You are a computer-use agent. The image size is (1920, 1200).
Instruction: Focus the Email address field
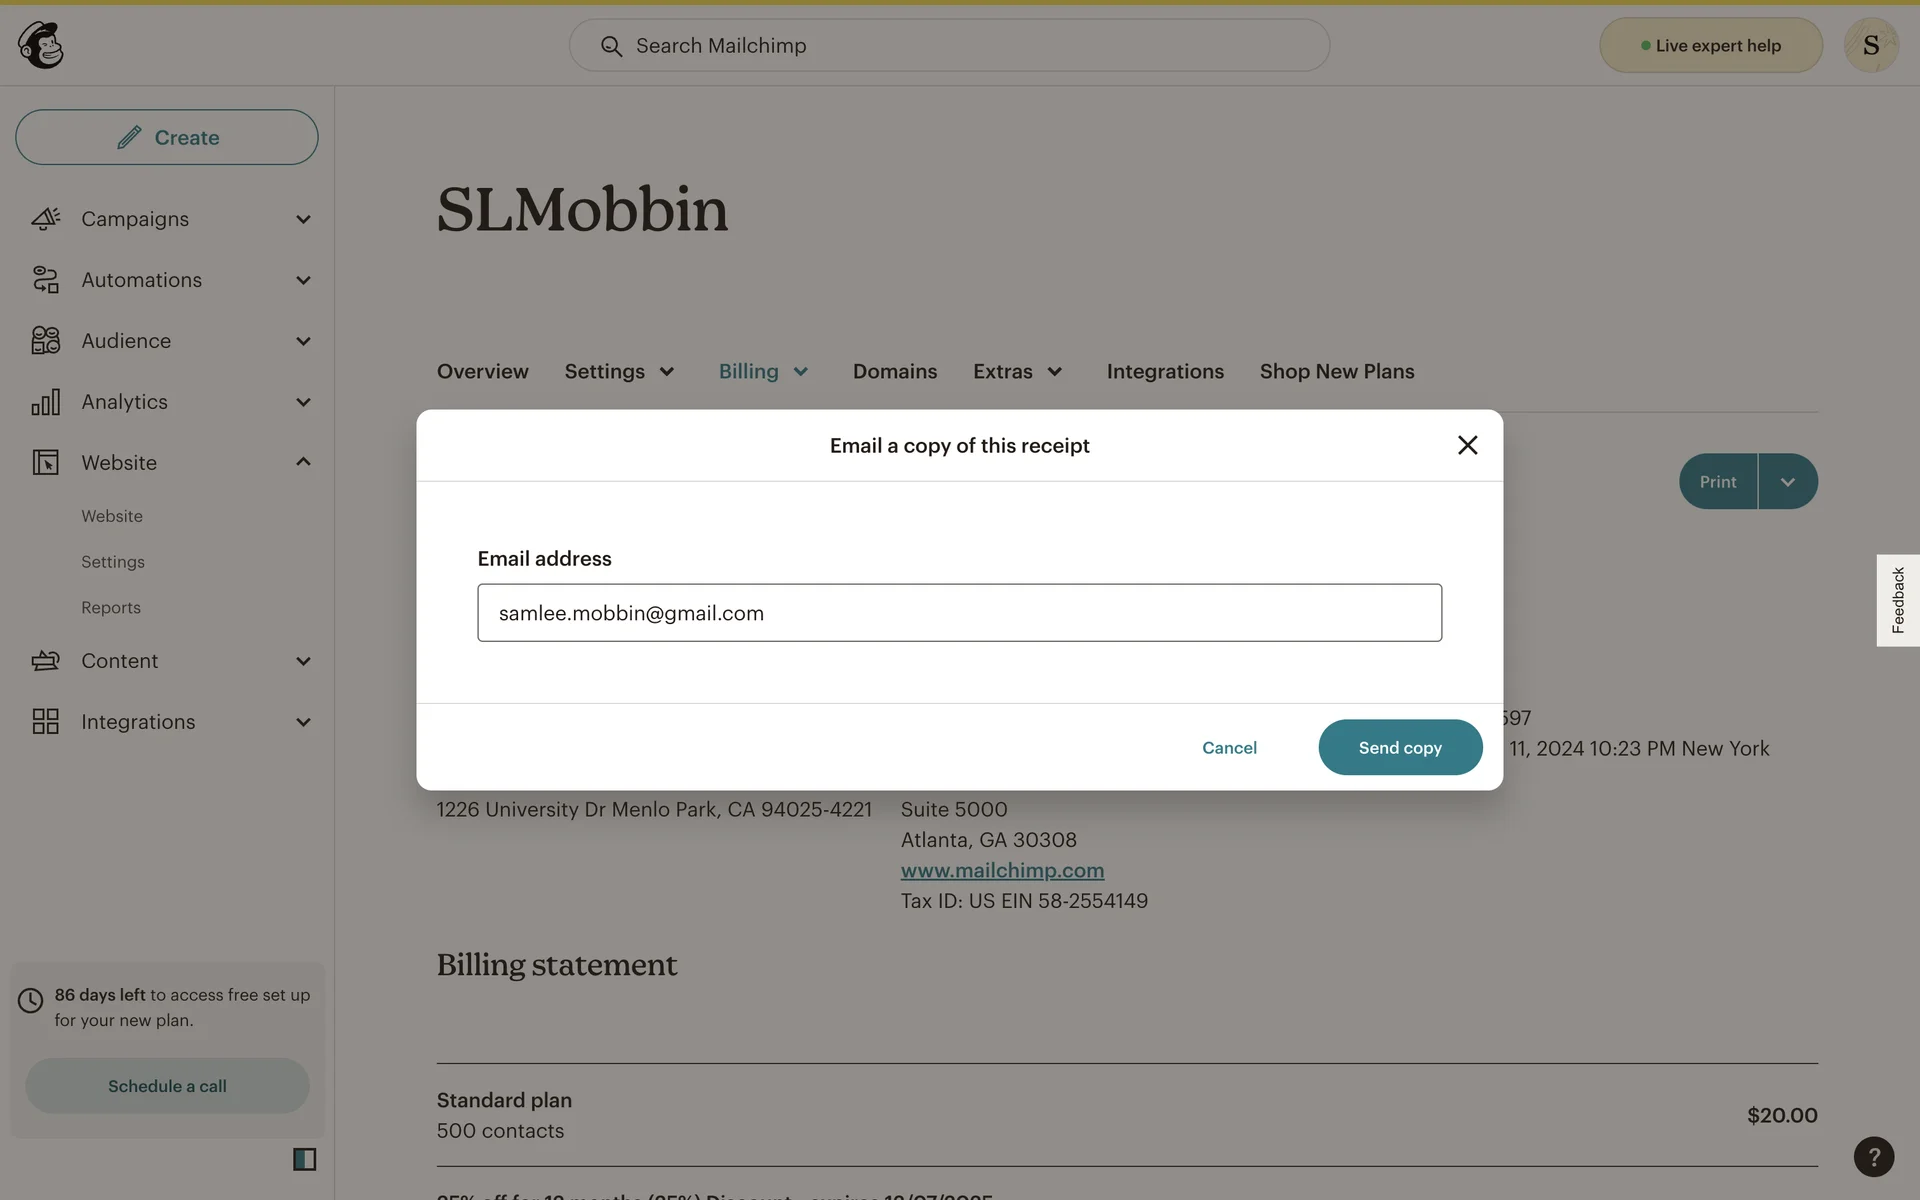click(x=960, y=613)
